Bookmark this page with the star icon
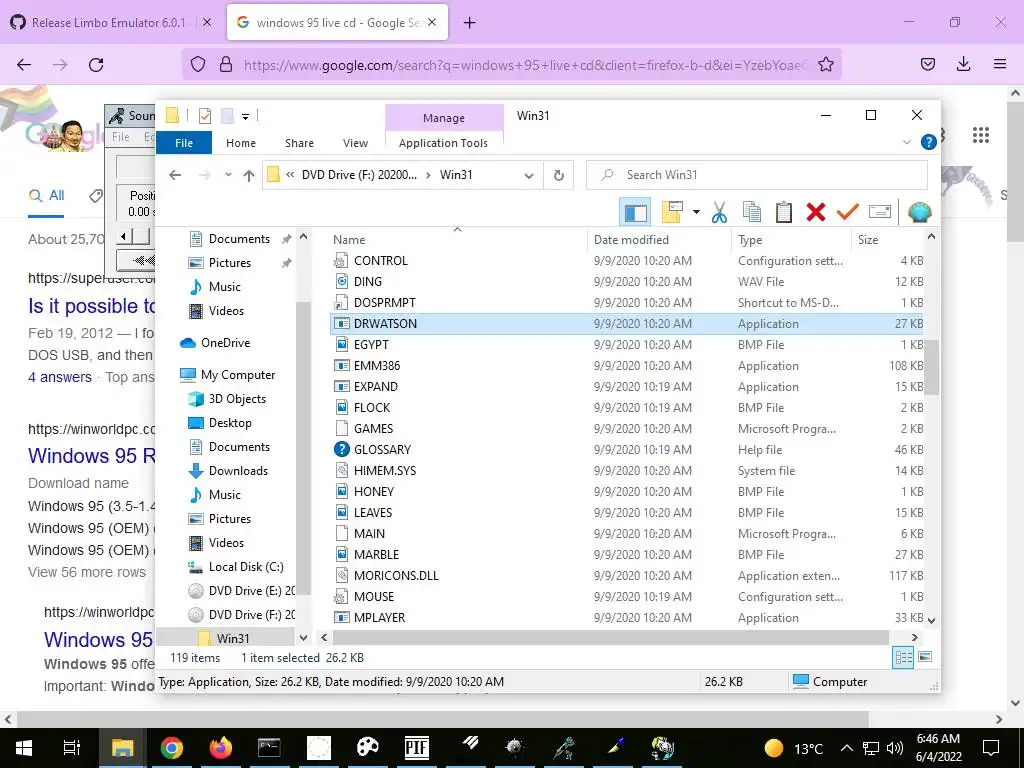 coord(825,64)
